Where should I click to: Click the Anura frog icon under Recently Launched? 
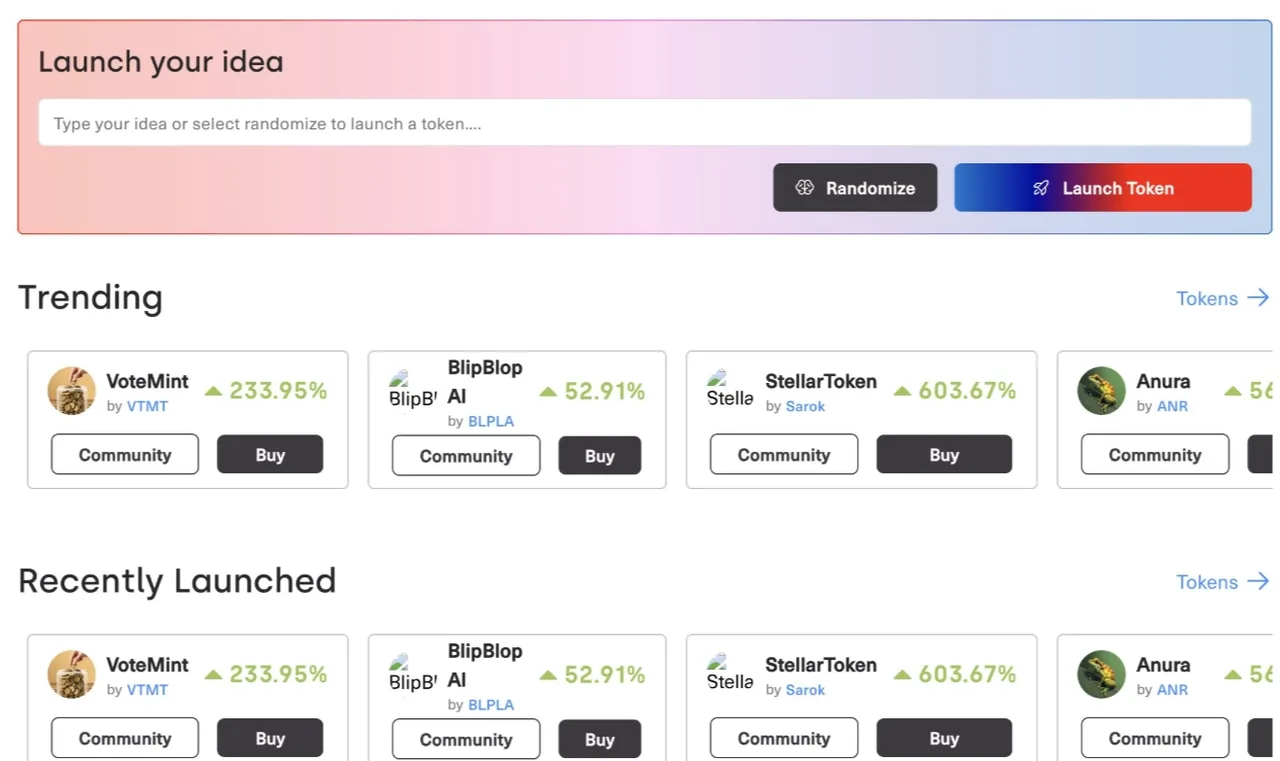point(1101,674)
